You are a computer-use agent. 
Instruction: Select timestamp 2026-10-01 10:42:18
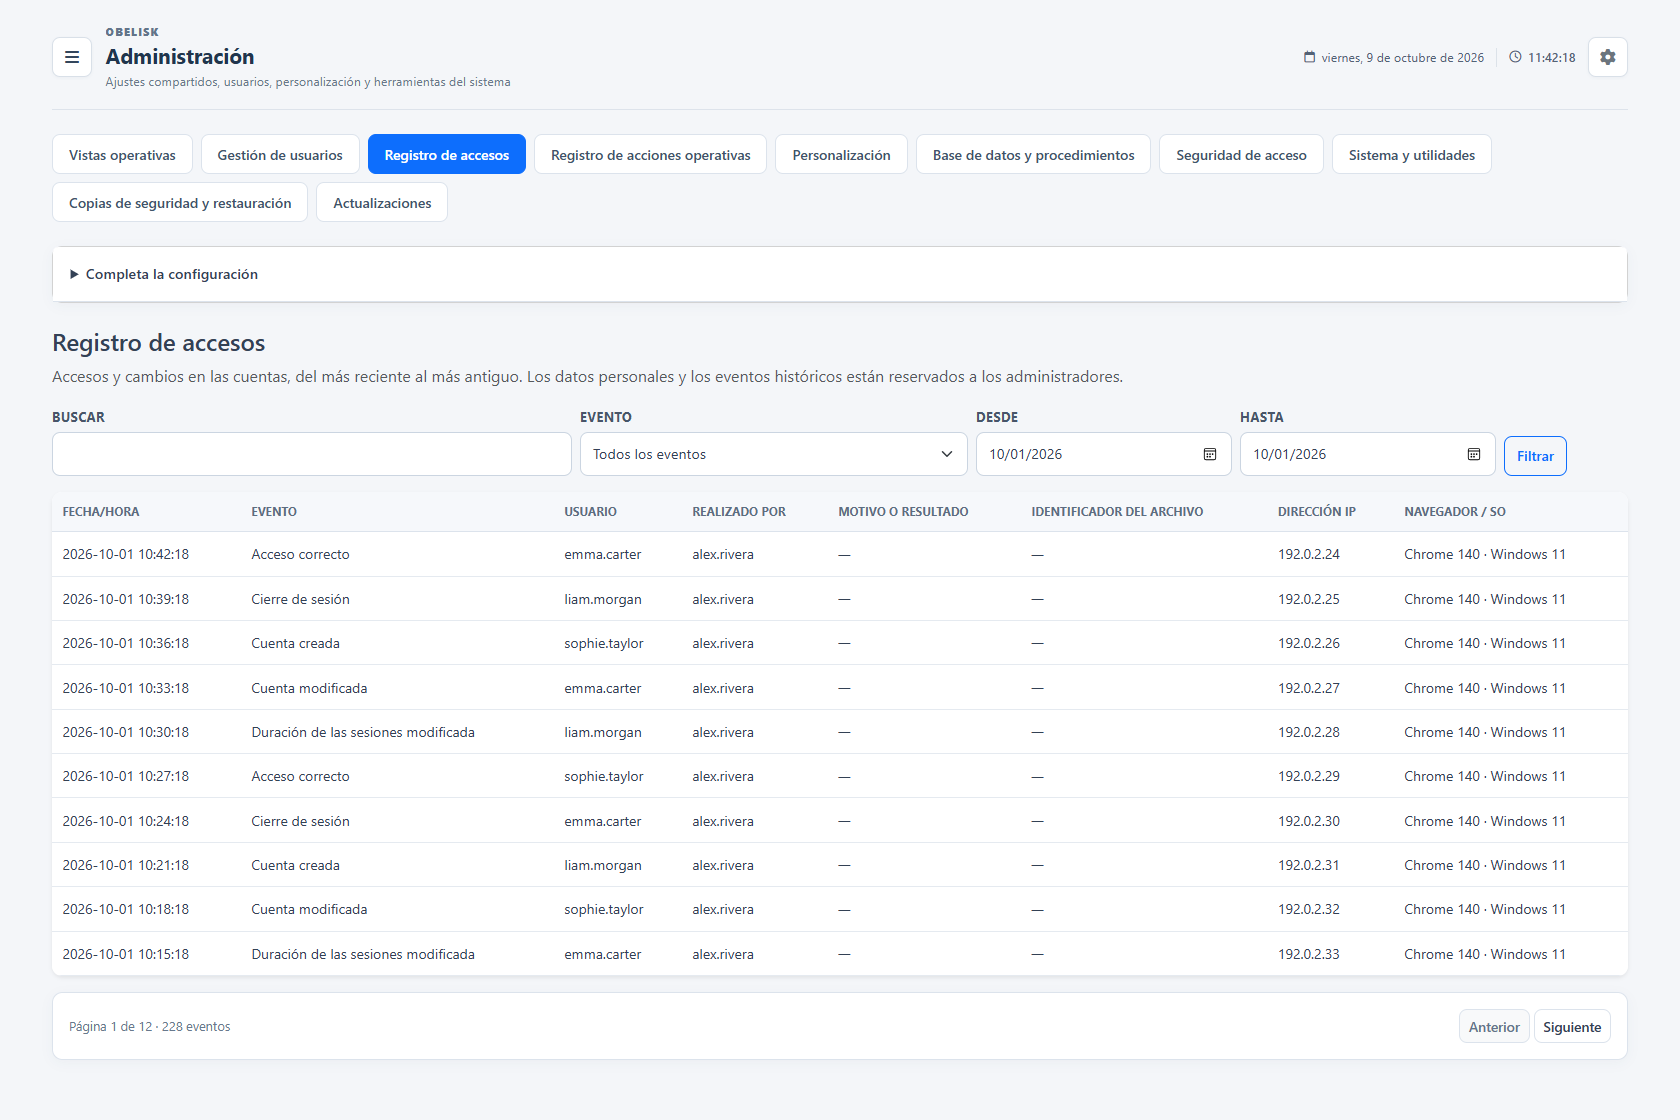click(x=126, y=555)
